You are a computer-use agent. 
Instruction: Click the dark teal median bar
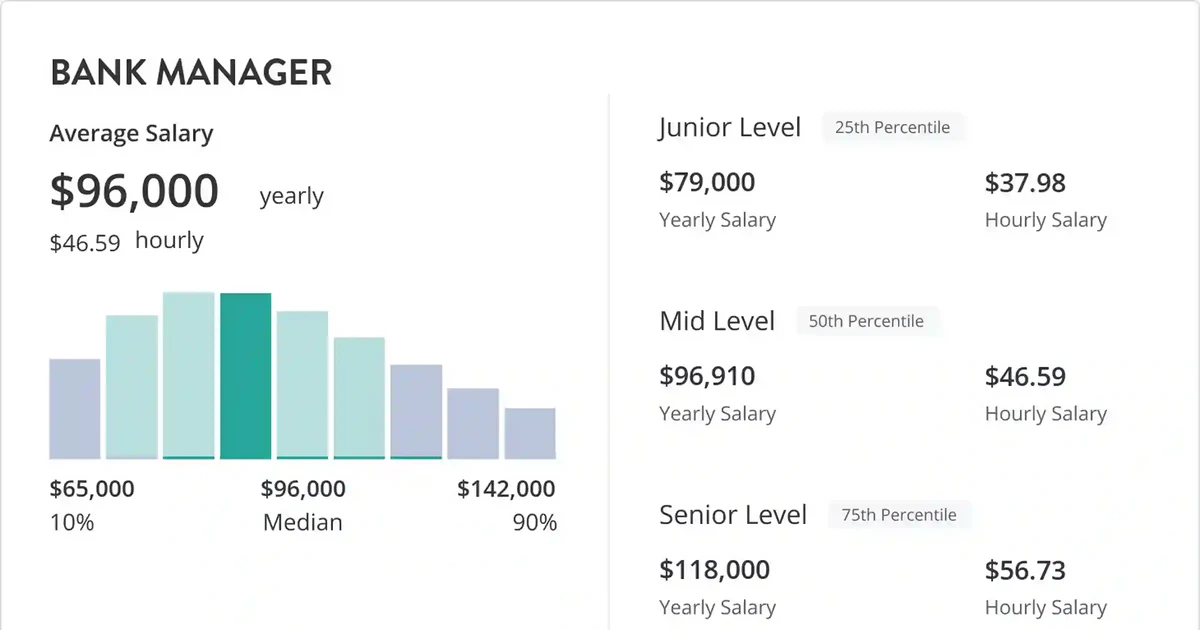245,376
